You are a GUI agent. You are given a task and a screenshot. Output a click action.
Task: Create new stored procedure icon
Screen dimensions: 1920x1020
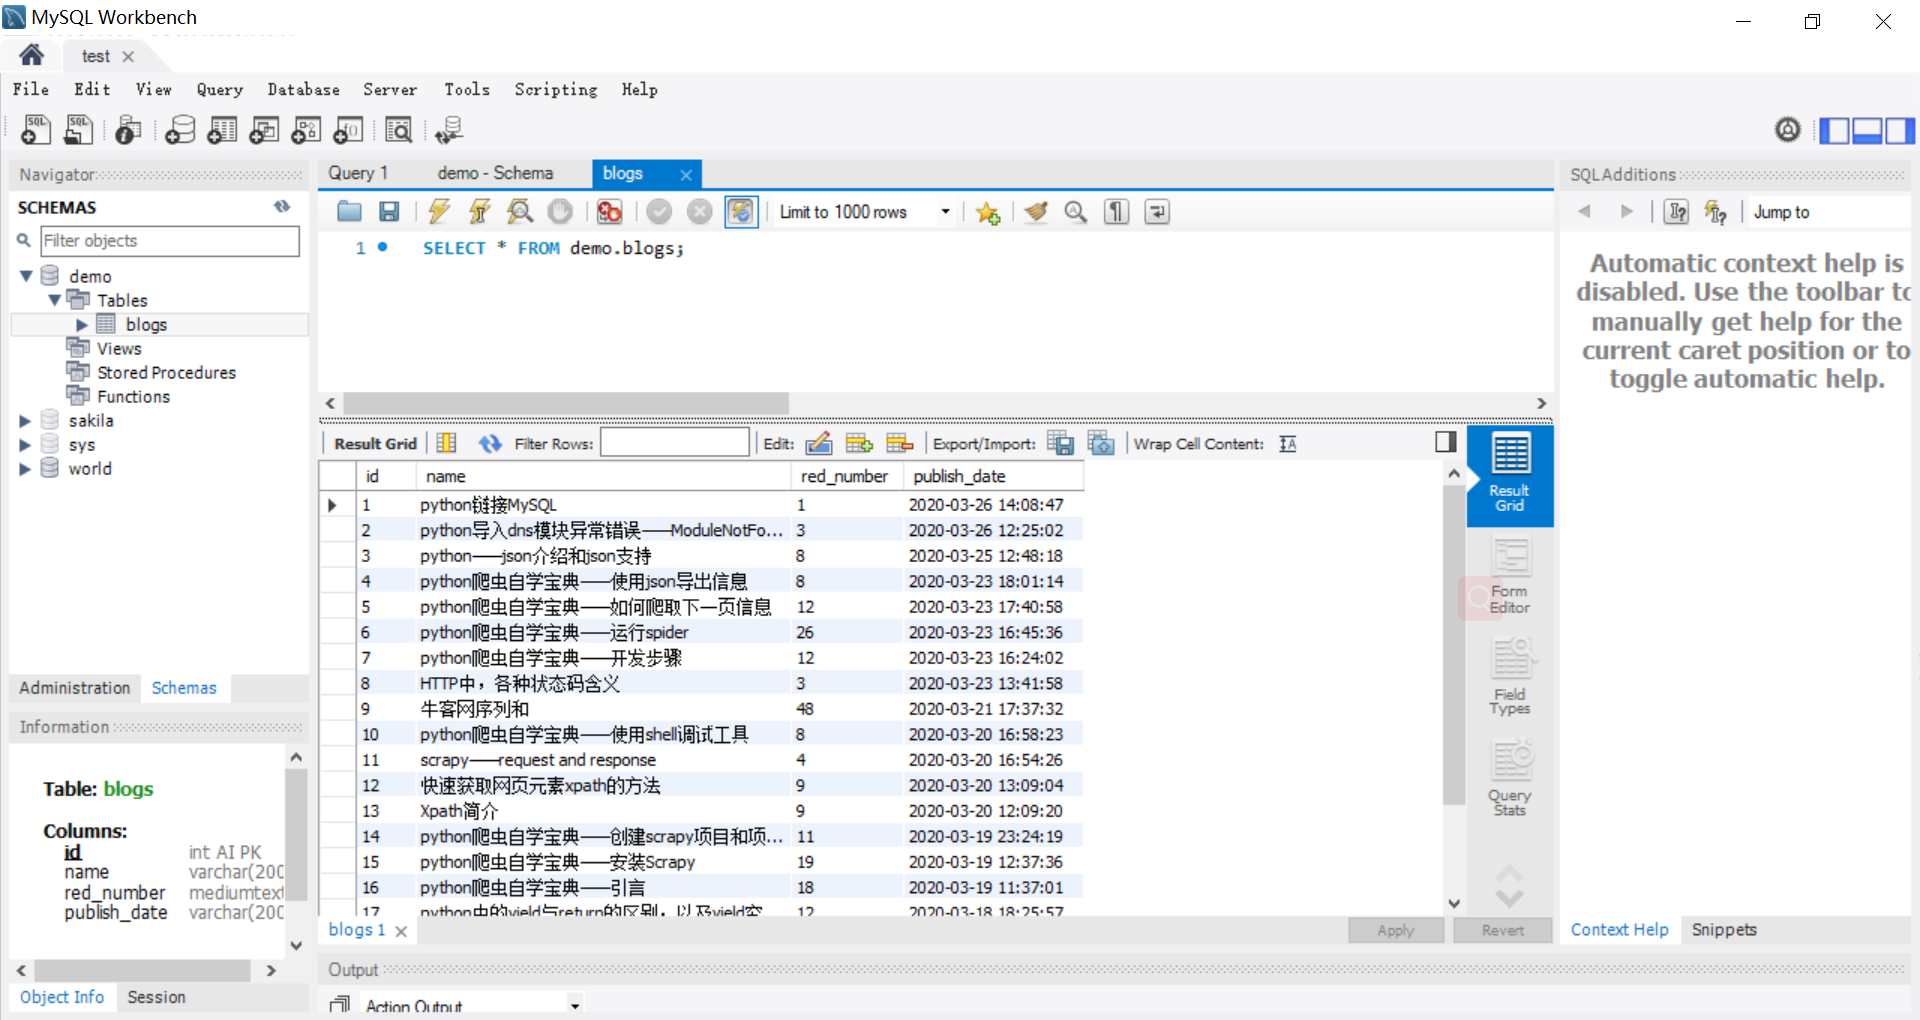[306, 130]
